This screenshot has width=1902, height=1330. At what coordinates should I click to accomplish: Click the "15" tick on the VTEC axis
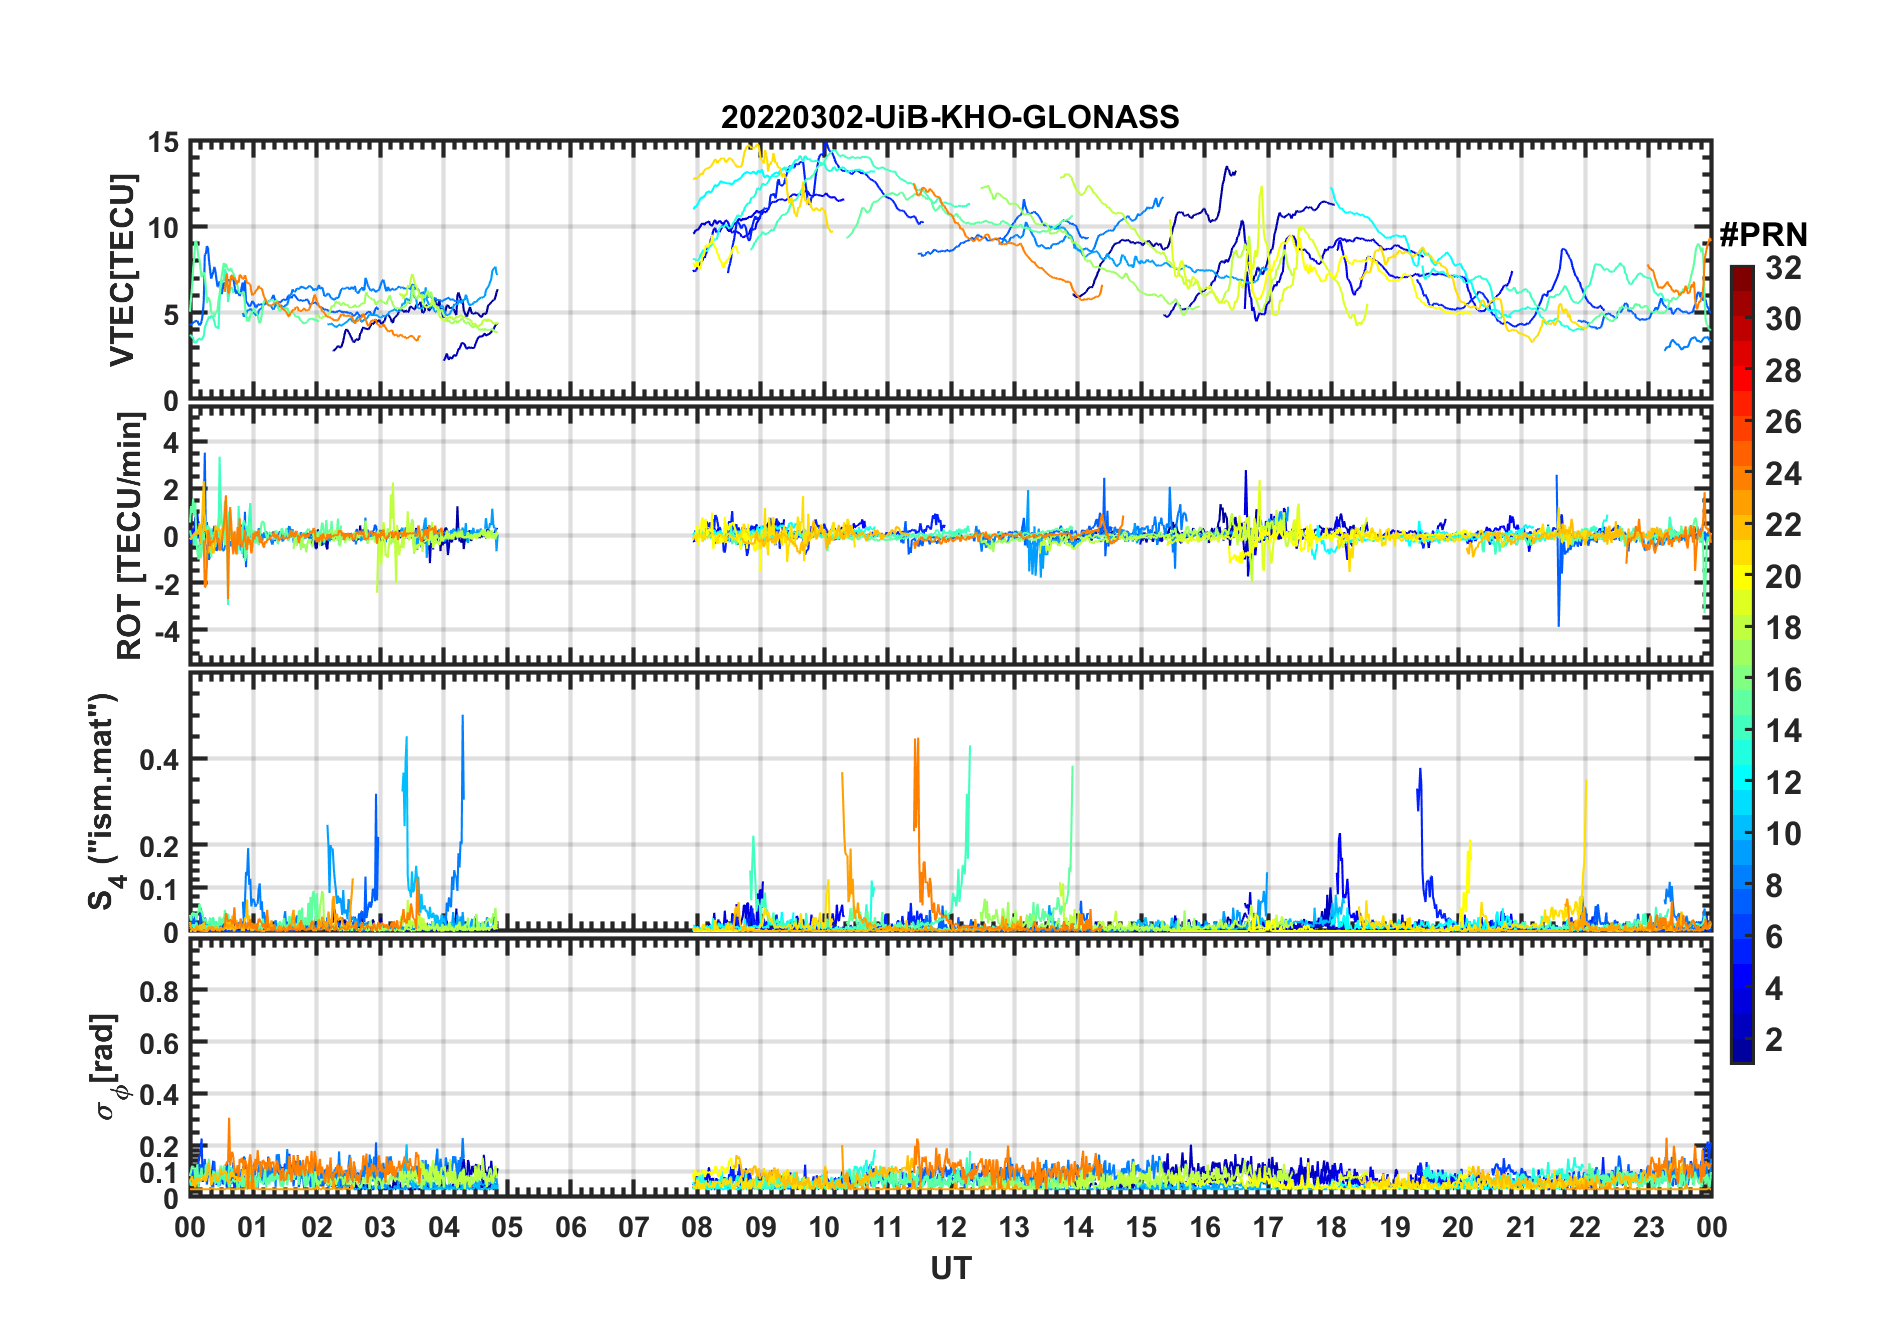[164, 143]
